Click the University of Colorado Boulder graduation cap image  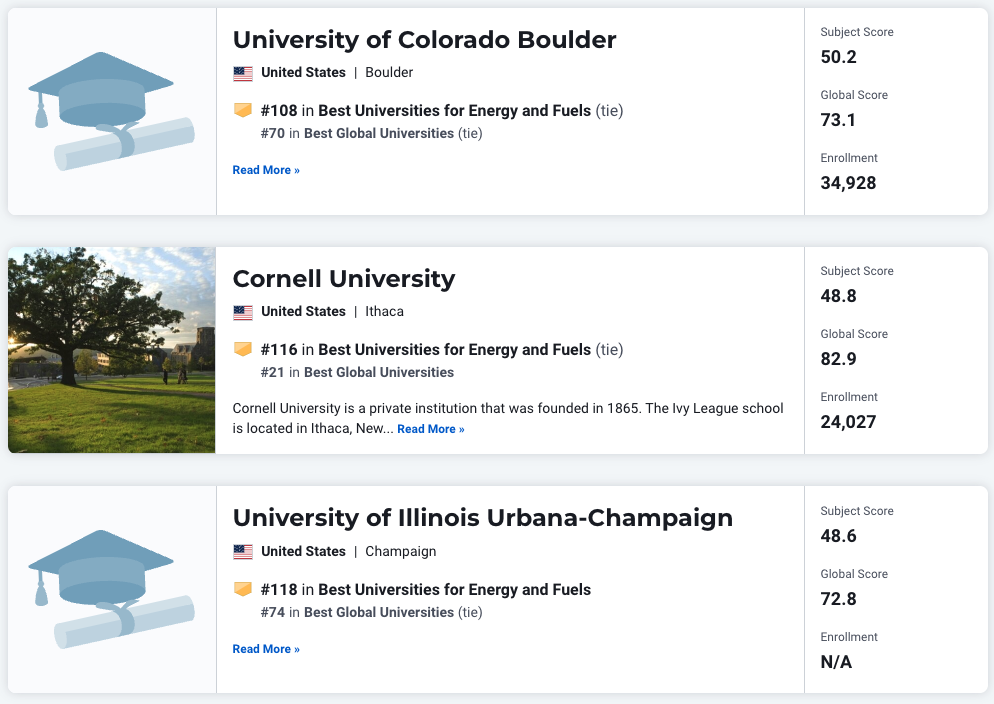pos(111,111)
